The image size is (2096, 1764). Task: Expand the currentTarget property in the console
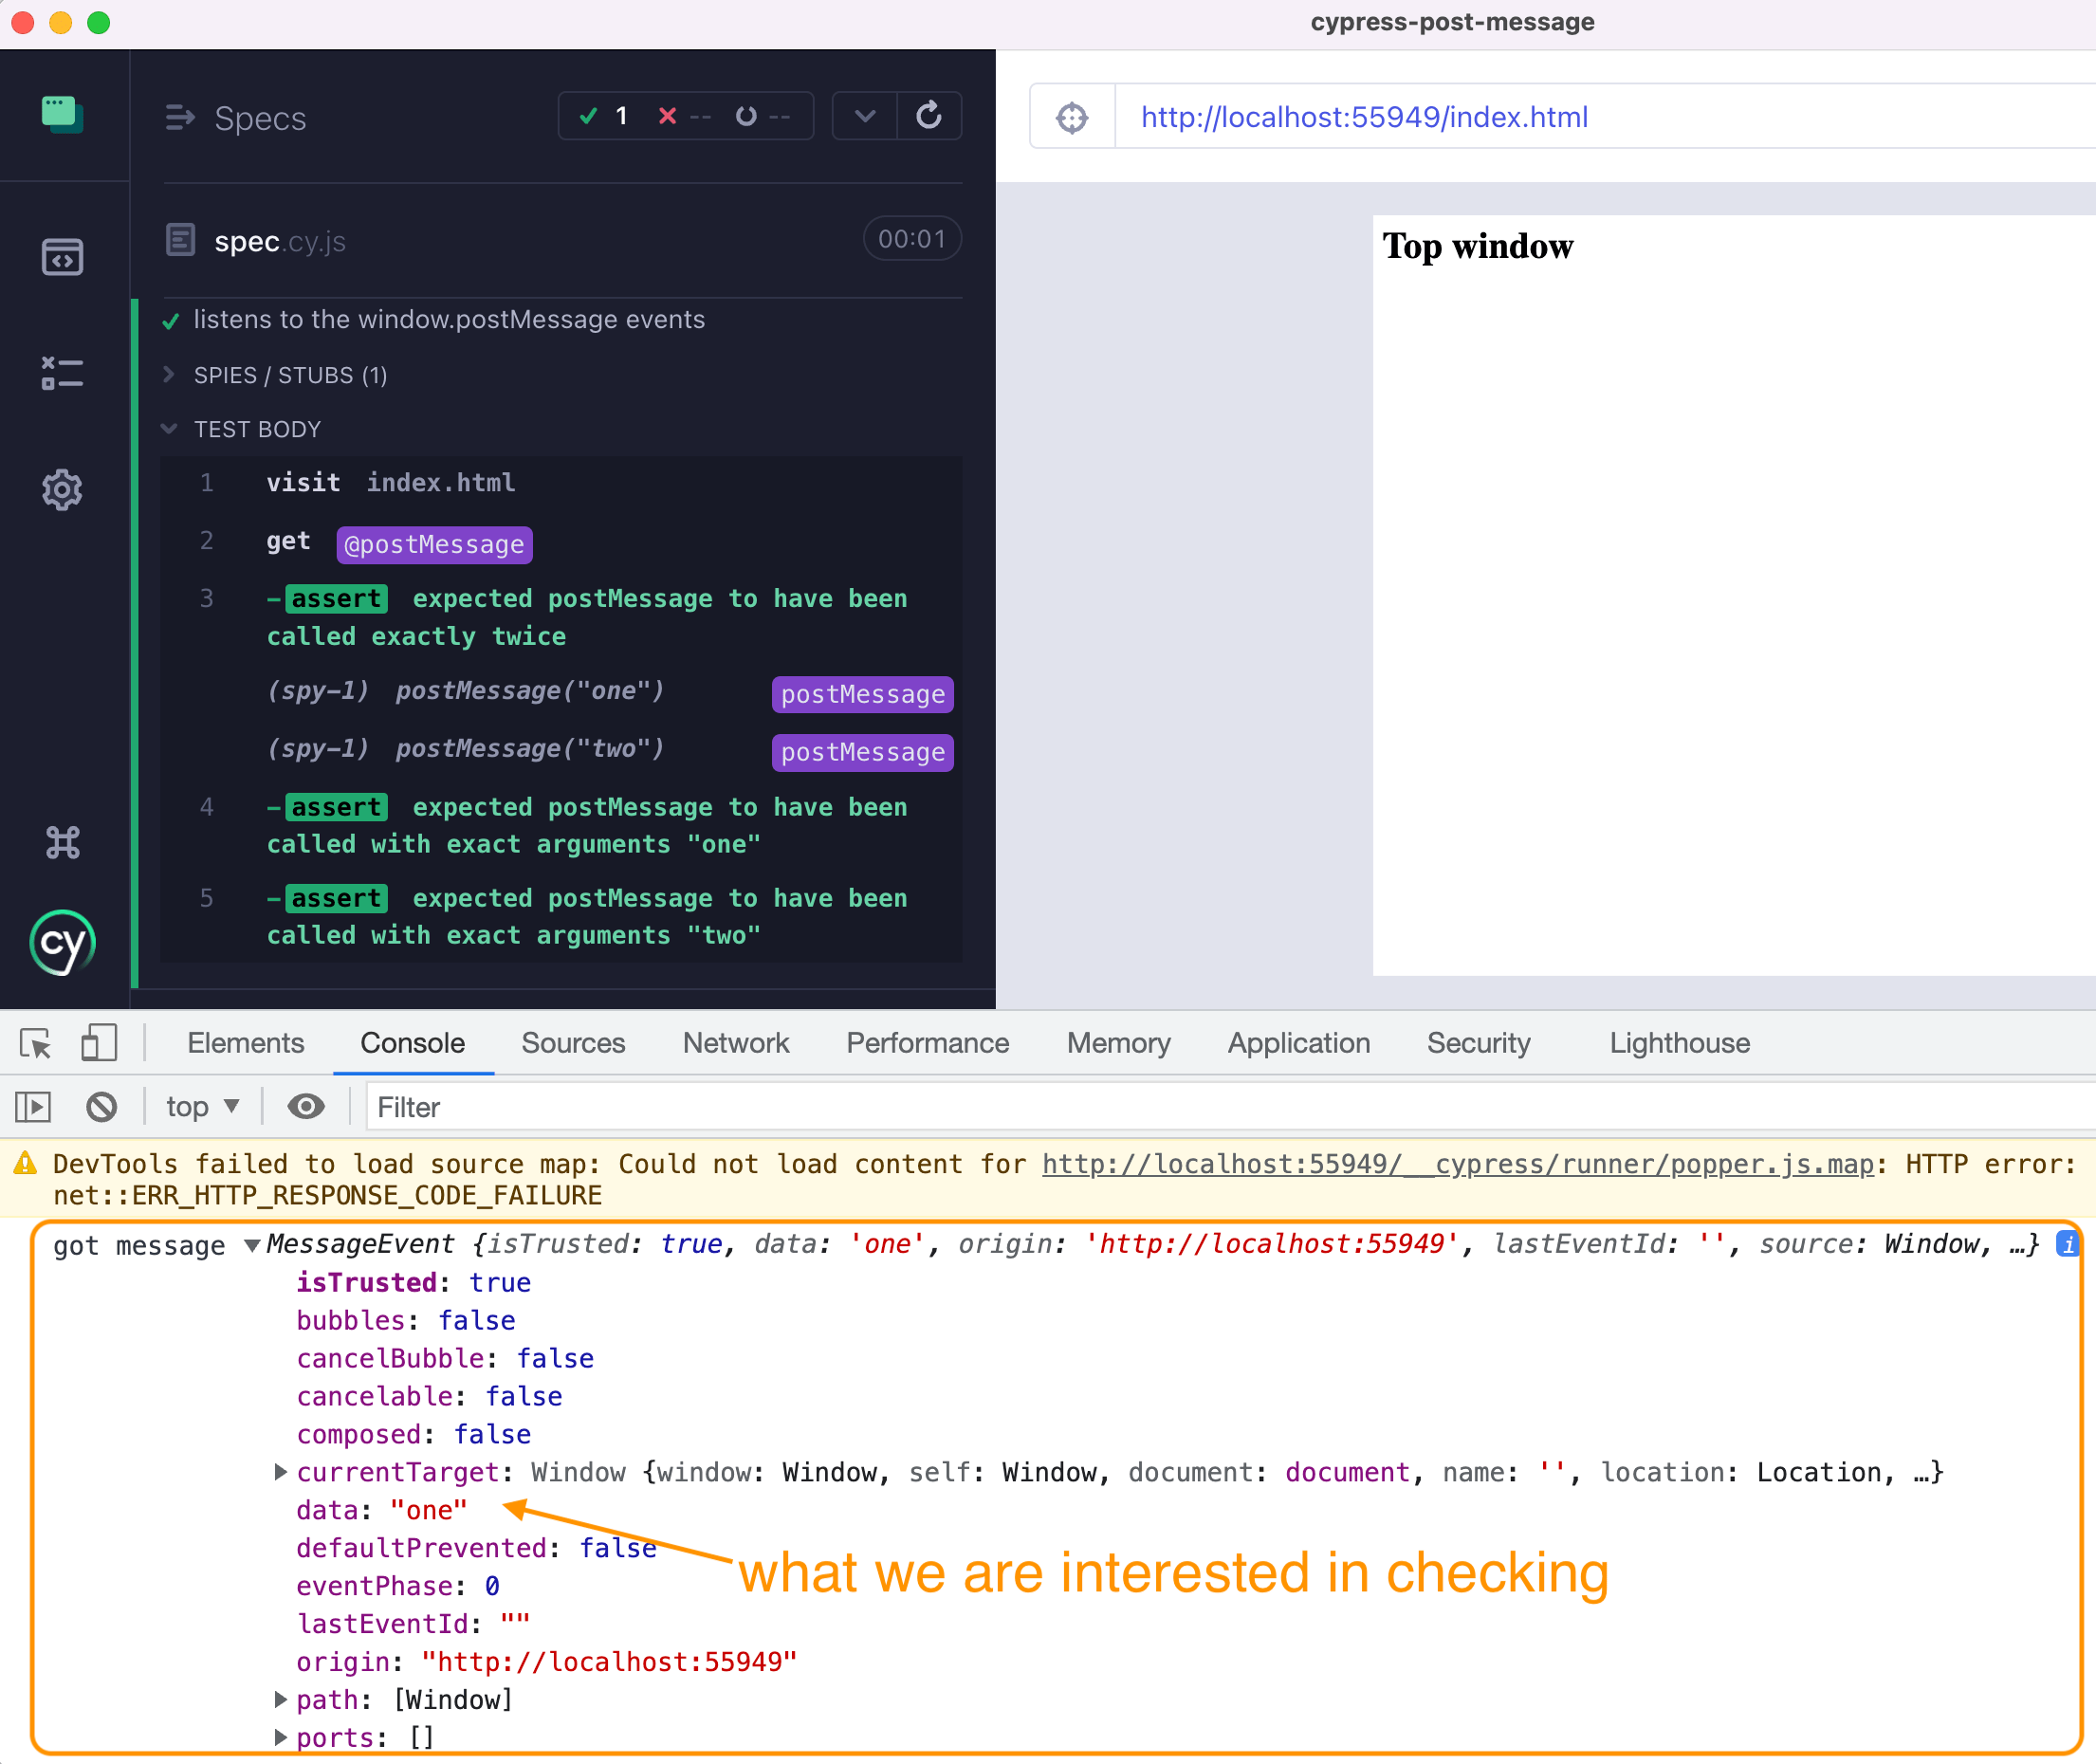click(280, 1471)
